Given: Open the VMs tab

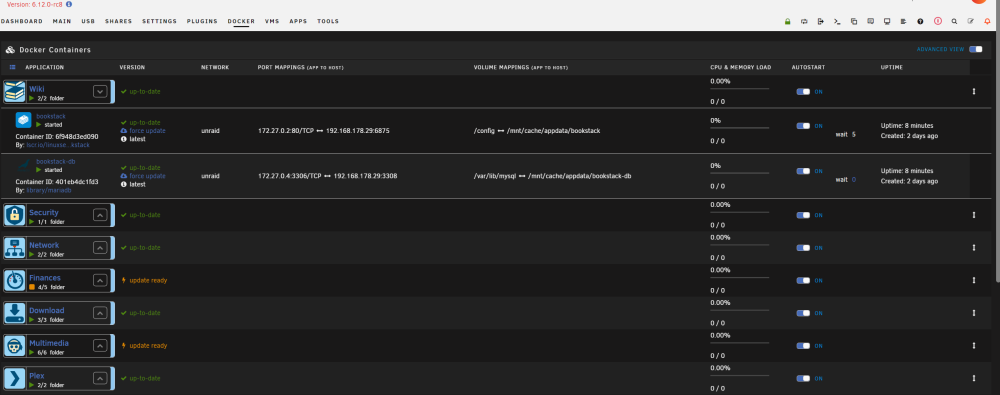Looking at the screenshot, I should coord(272,21).
